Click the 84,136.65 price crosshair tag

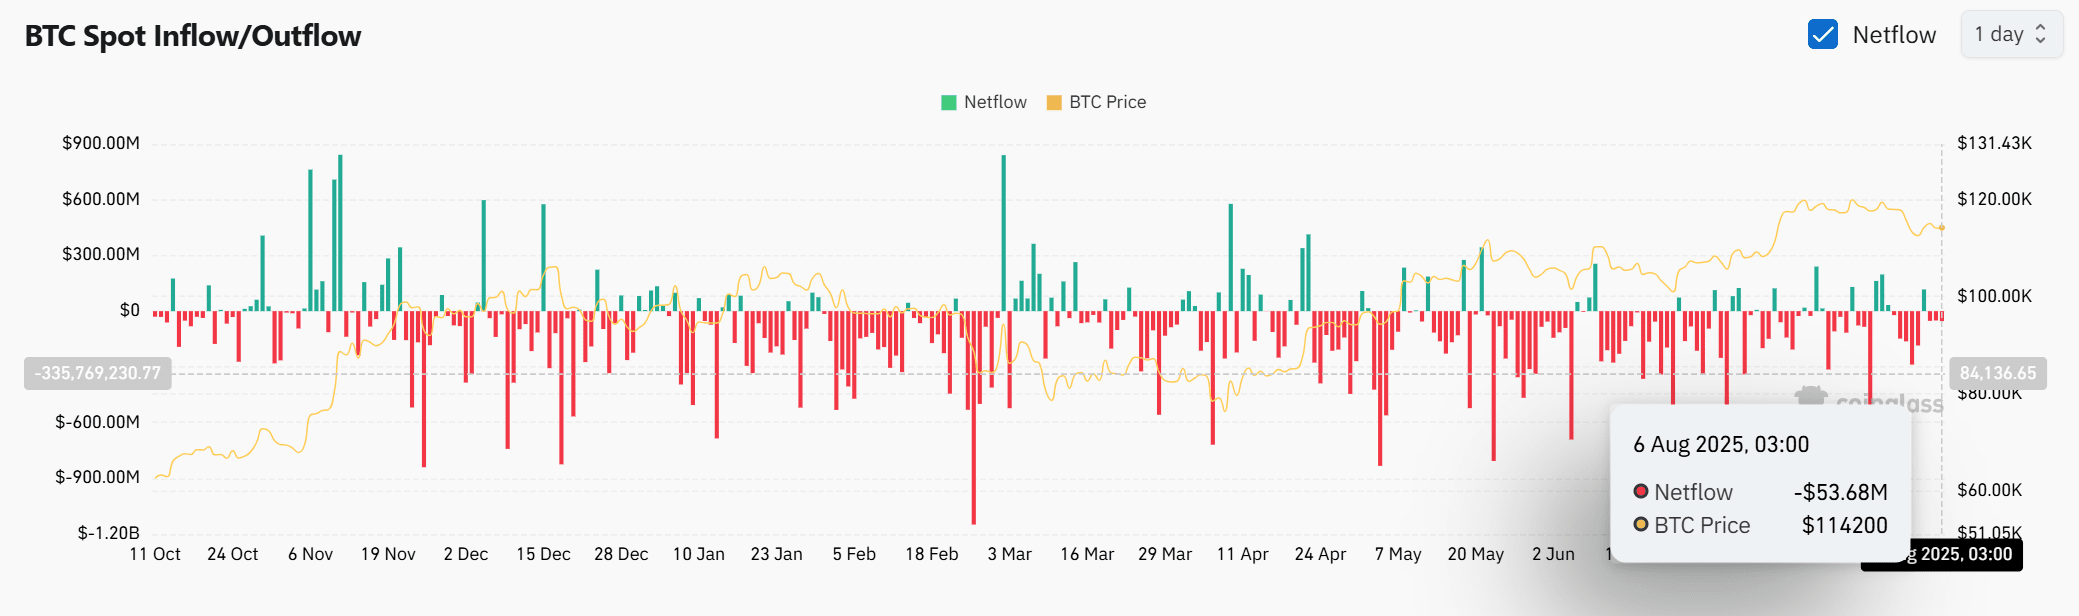1998,373
